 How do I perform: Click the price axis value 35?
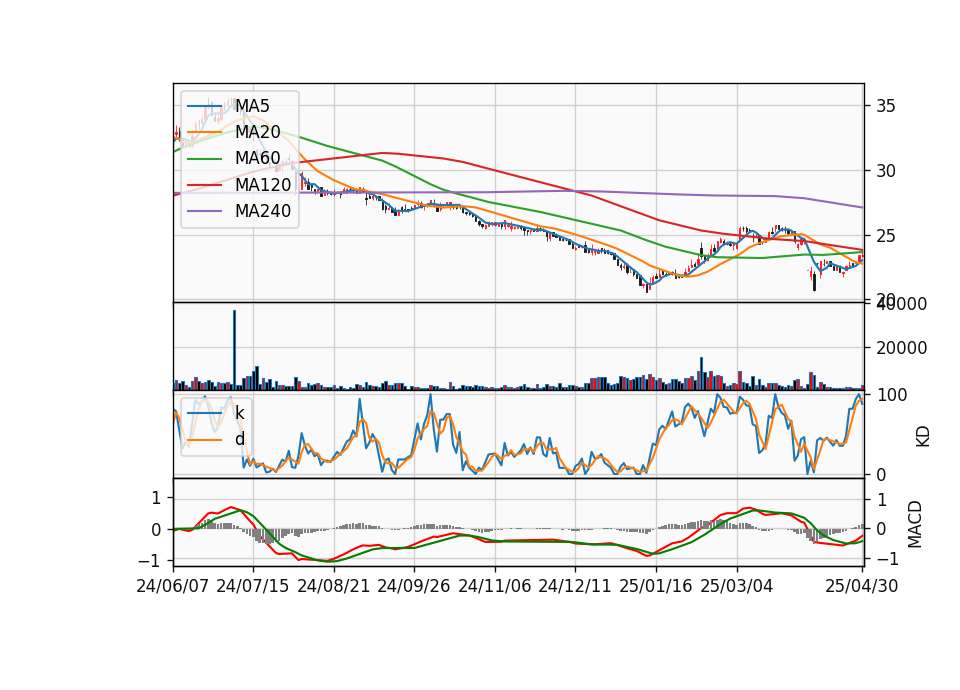[885, 106]
